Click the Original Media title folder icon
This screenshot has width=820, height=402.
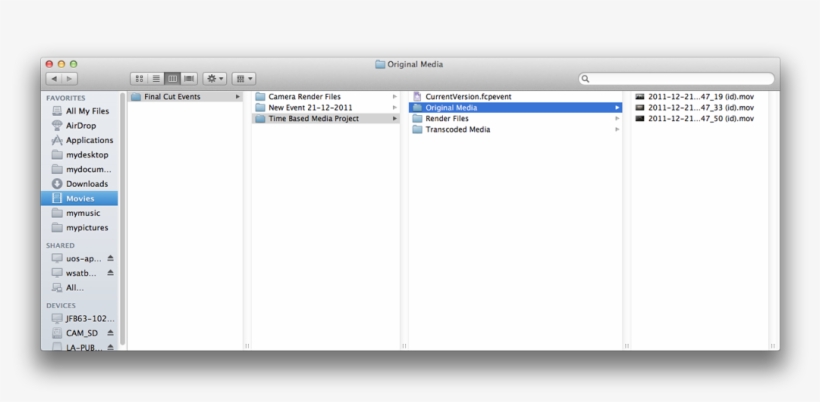tap(380, 64)
